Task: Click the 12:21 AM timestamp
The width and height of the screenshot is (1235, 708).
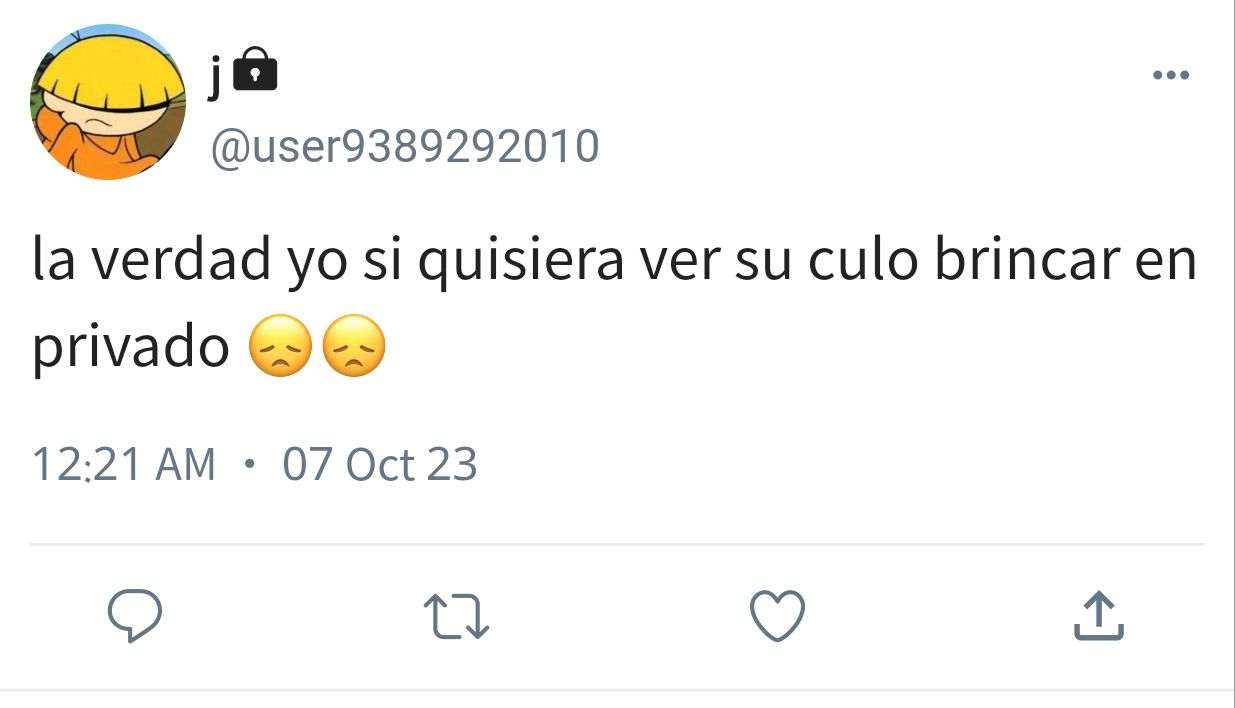Action: (124, 465)
